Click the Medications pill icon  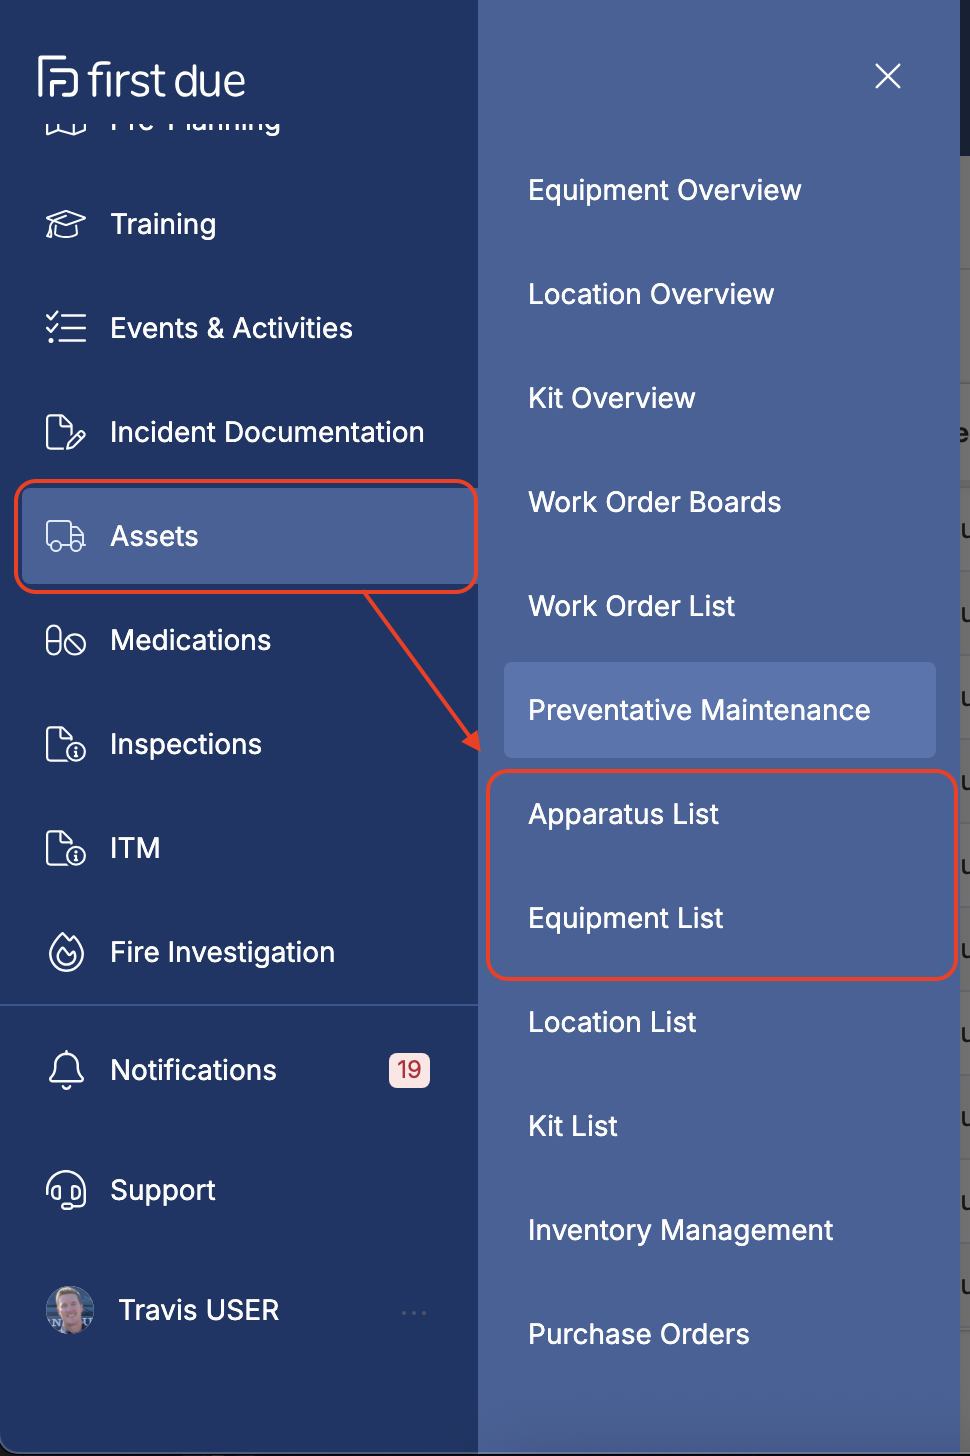tap(66, 640)
